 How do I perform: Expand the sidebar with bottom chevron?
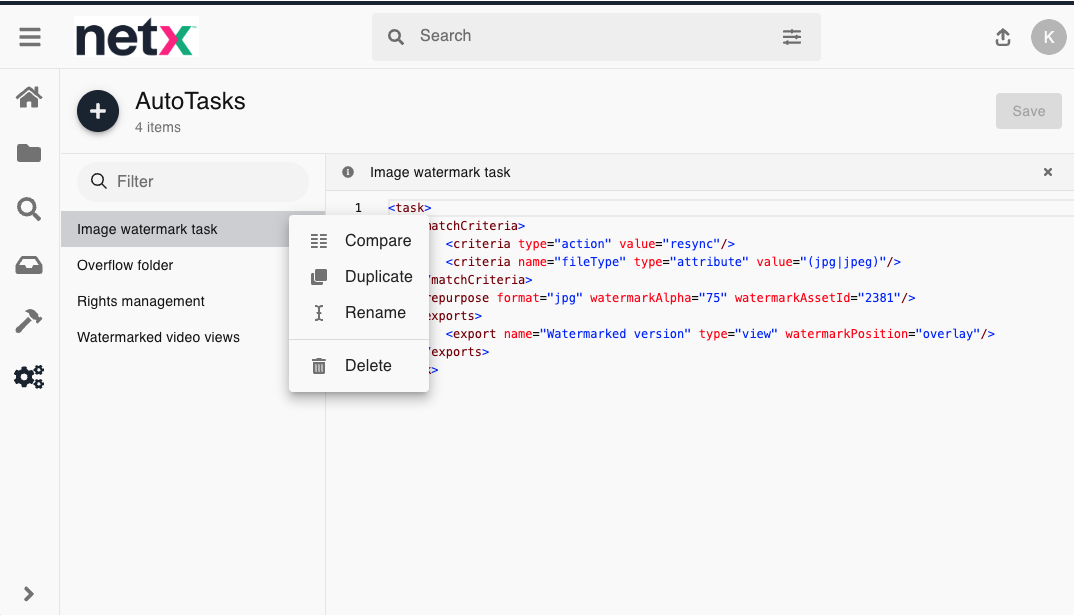pyautogui.click(x=29, y=594)
